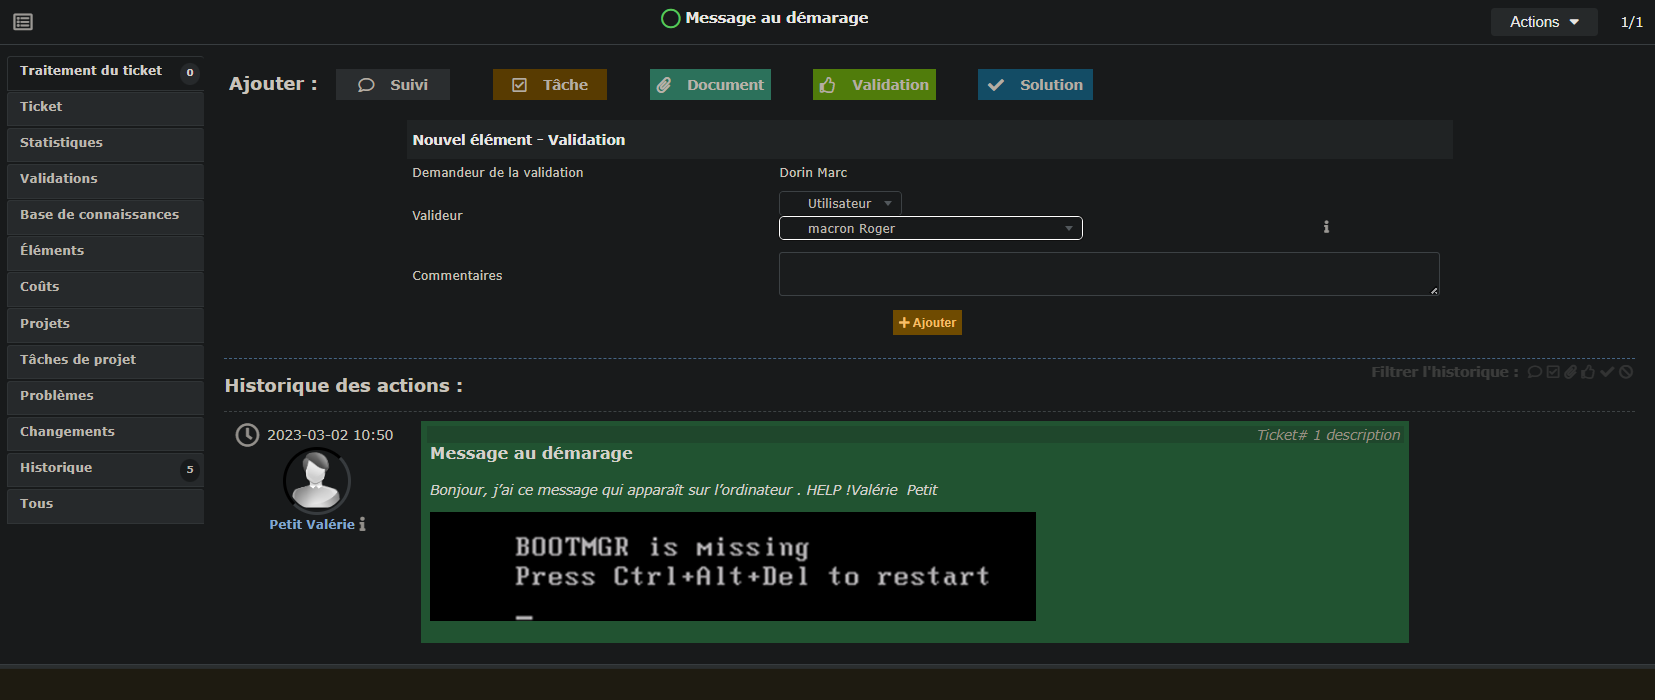Click the Solution button
The height and width of the screenshot is (700, 1655).
1035,85
